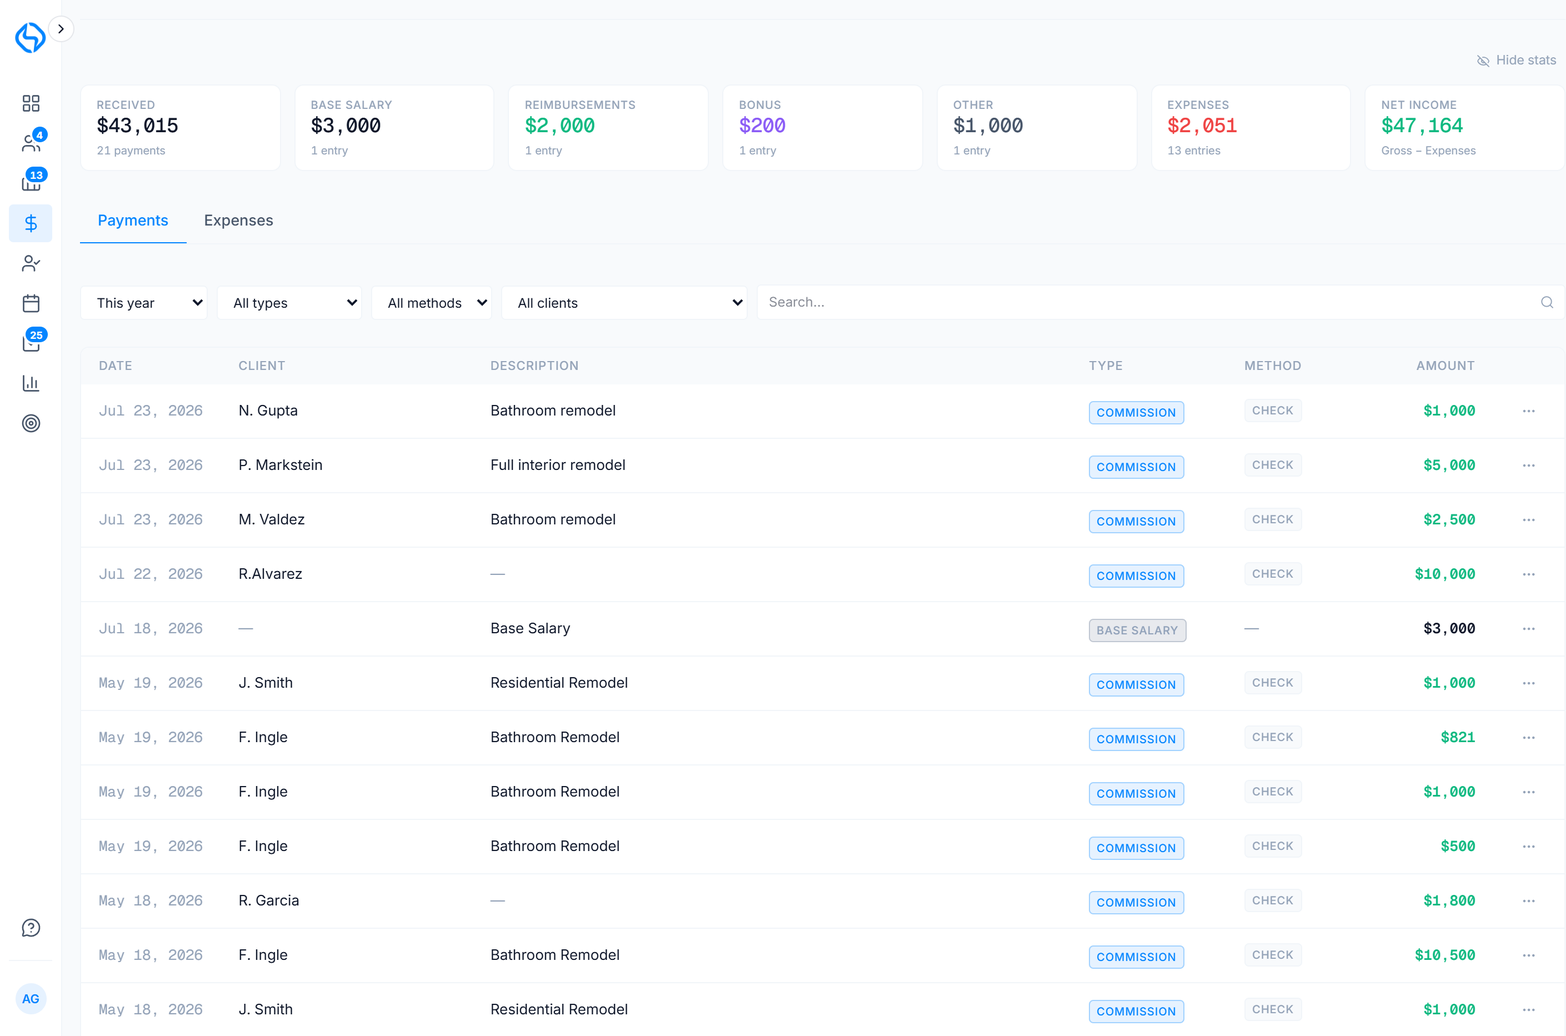Click the METHOD column header
The image size is (1566, 1036).
pyautogui.click(x=1273, y=366)
